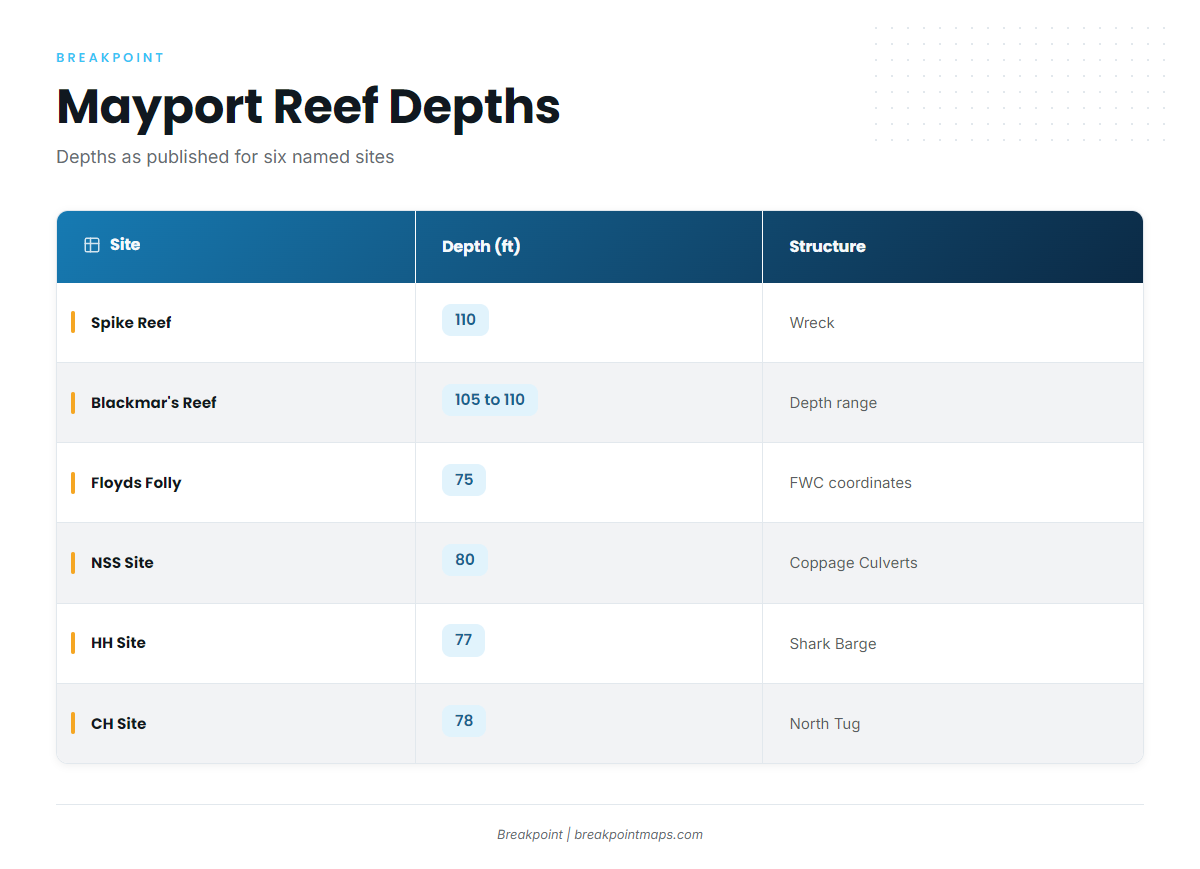
Task: Click the 78 depth badge
Action: 464,721
